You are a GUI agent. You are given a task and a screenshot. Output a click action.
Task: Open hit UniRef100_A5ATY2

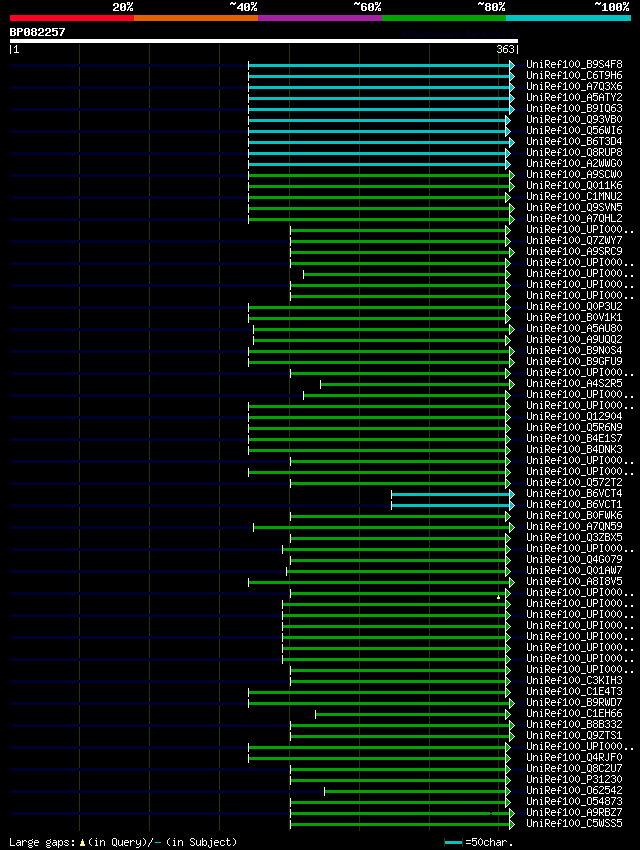pyautogui.click(x=574, y=98)
